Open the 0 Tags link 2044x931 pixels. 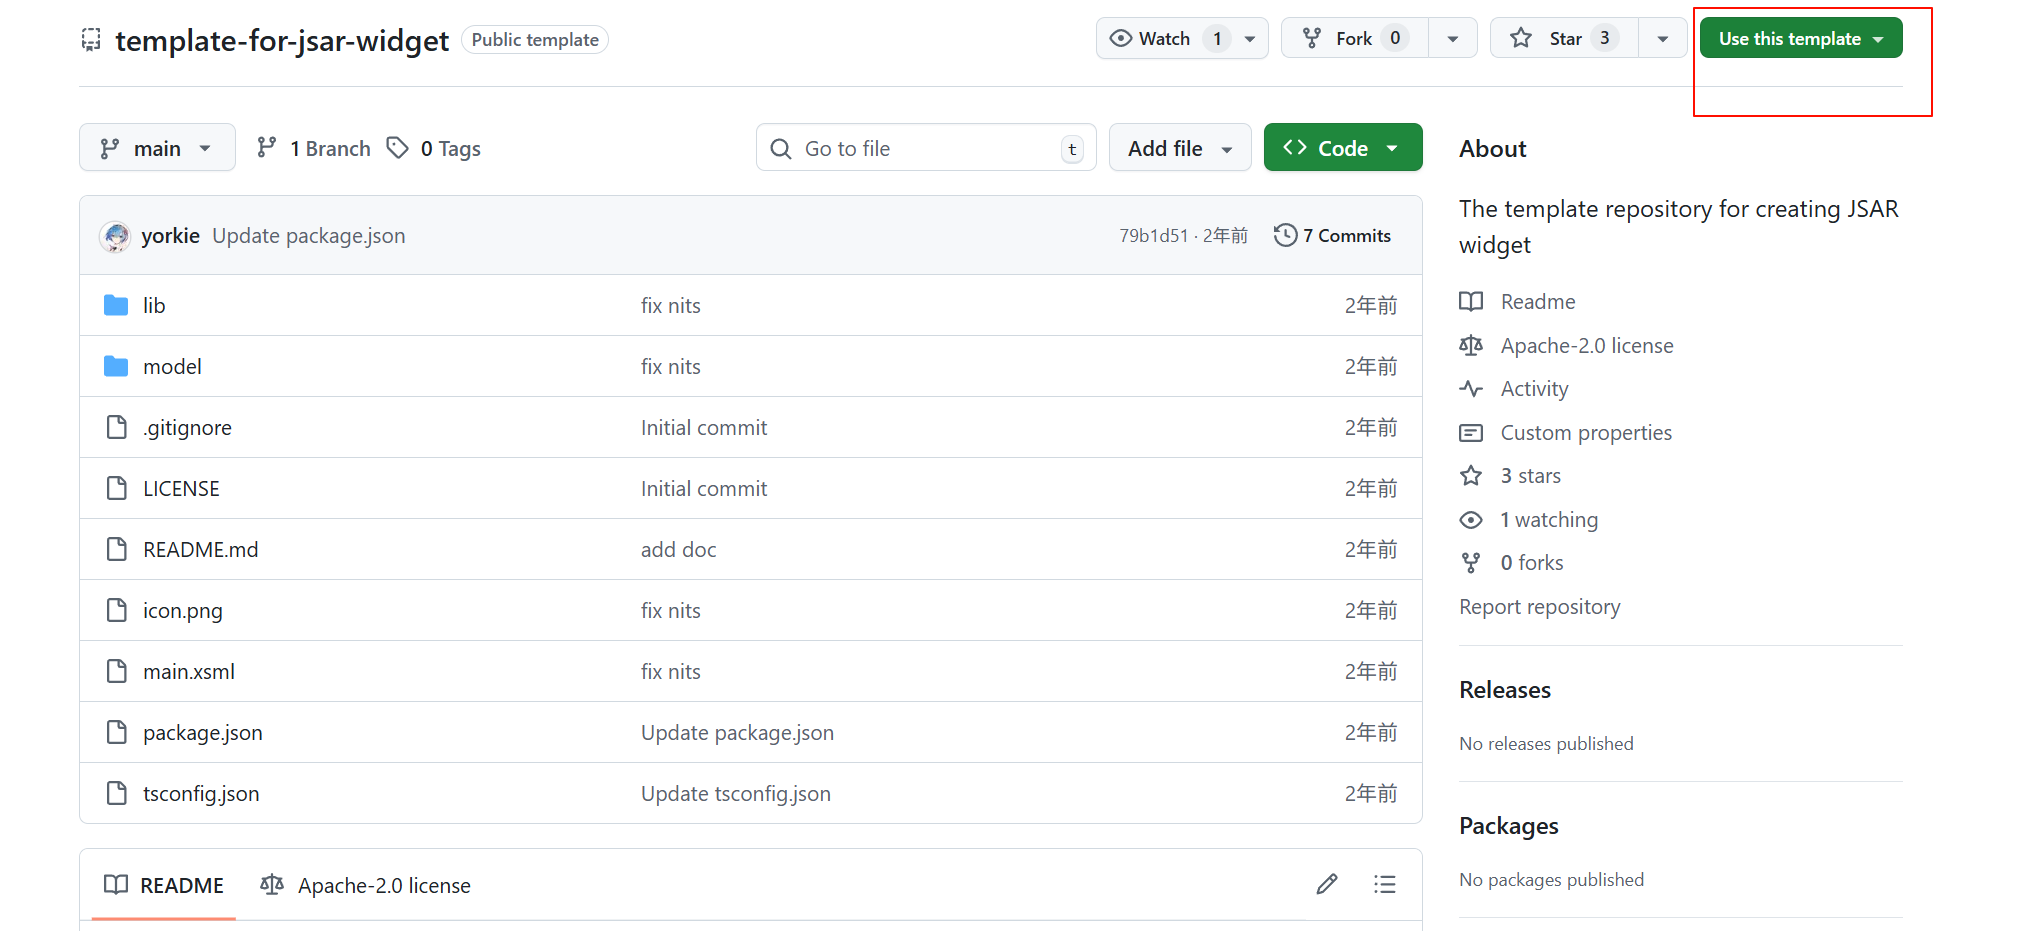pyautogui.click(x=434, y=148)
